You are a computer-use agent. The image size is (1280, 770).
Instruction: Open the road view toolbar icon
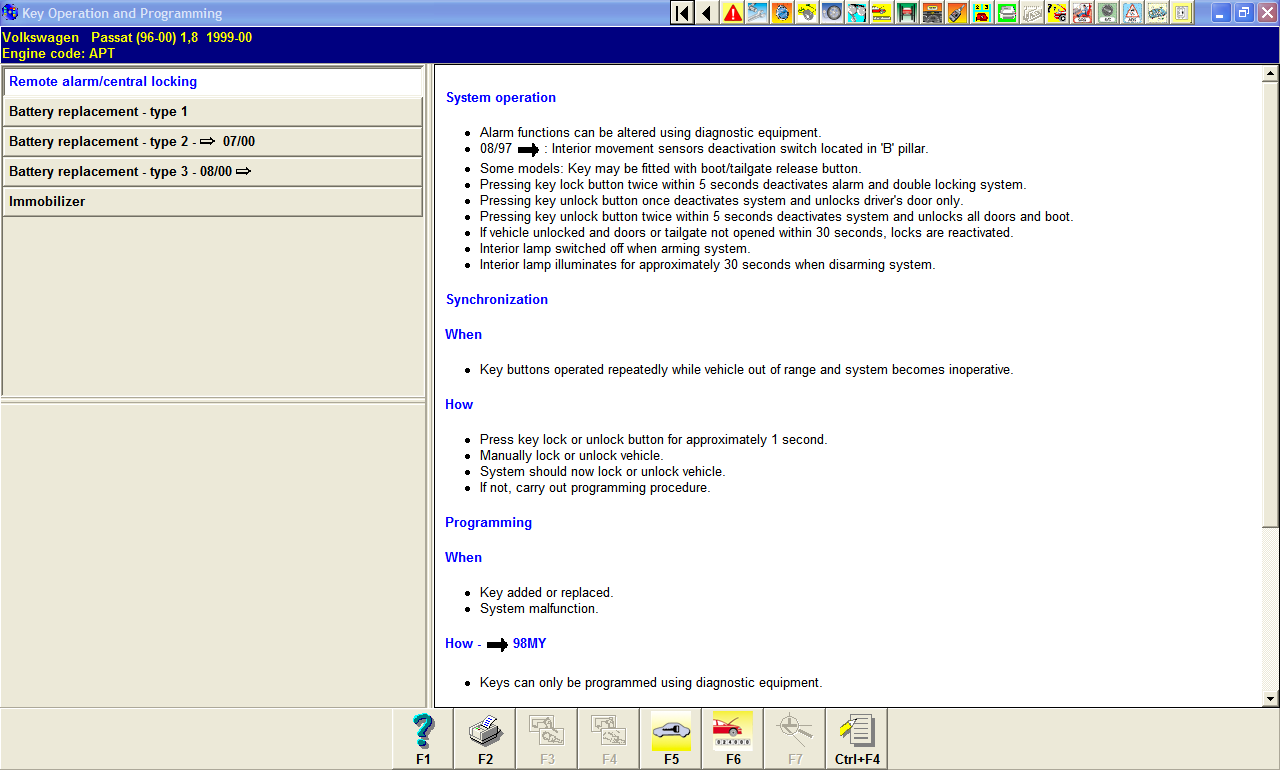coord(932,13)
